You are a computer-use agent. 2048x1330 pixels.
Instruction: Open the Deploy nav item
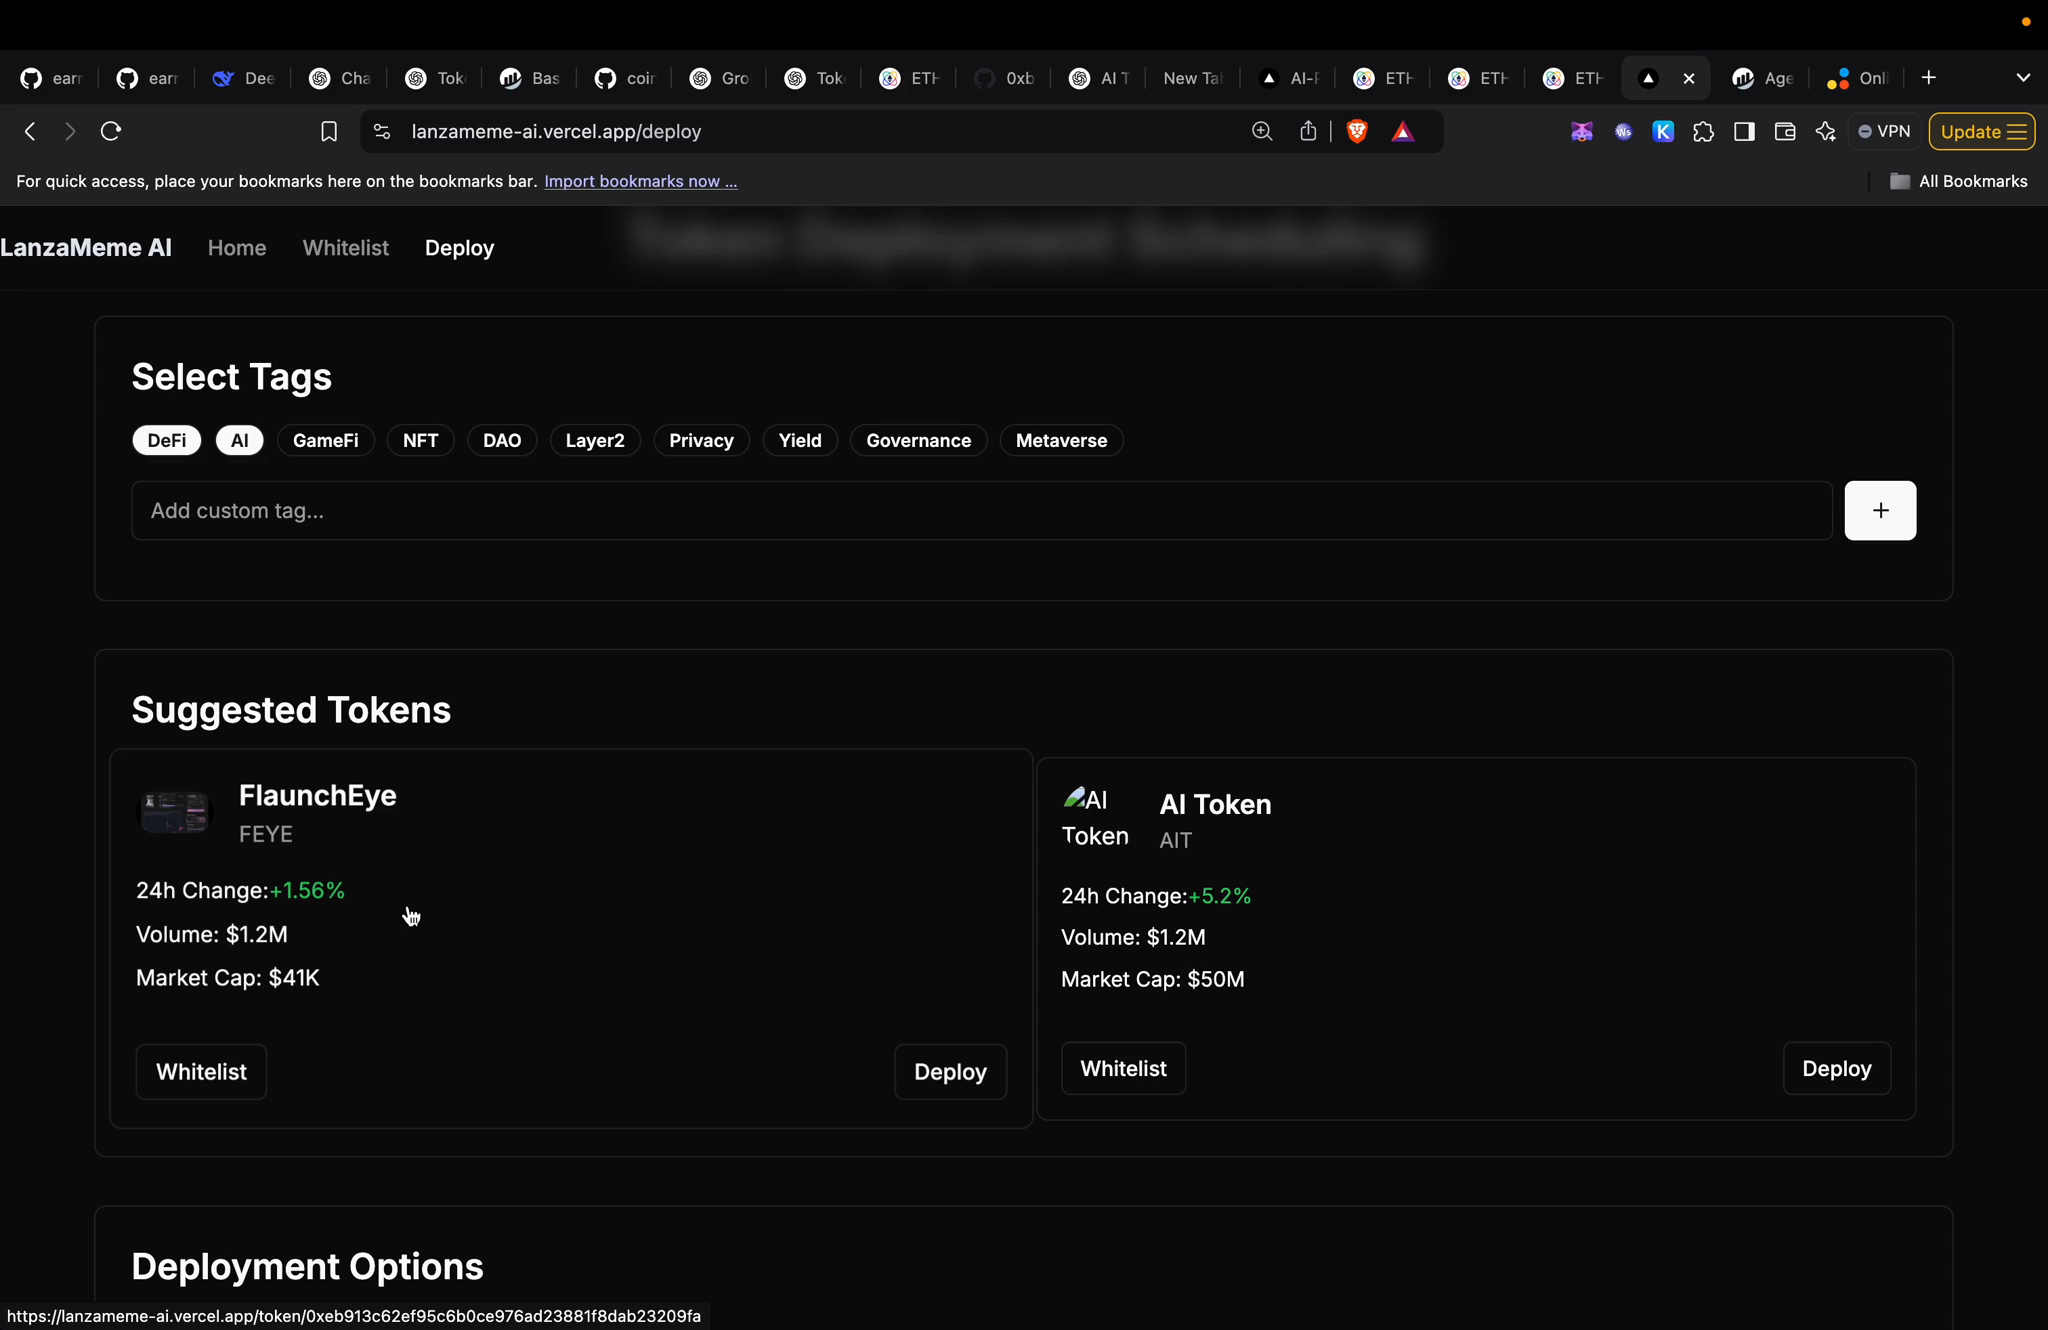(x=459, y=248)
